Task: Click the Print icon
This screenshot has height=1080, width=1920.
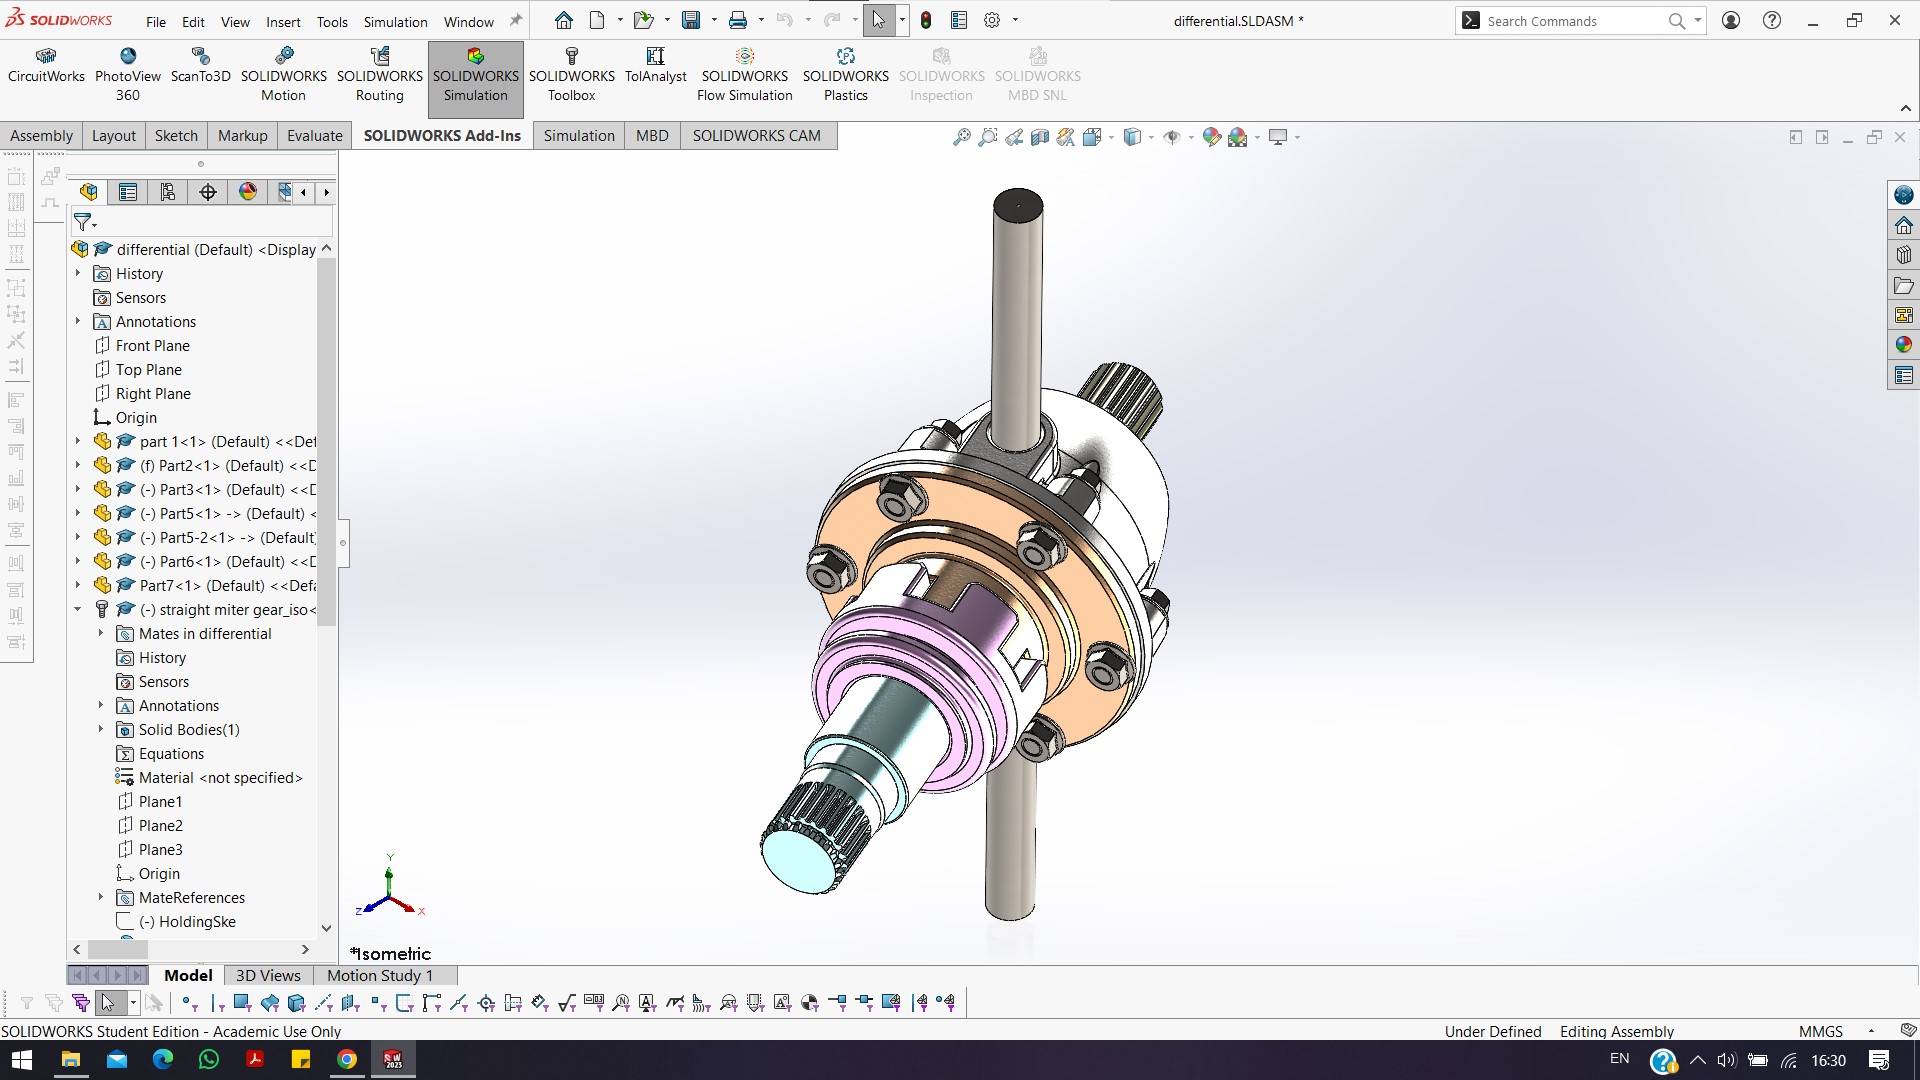Action: click(x=738, y=20)
